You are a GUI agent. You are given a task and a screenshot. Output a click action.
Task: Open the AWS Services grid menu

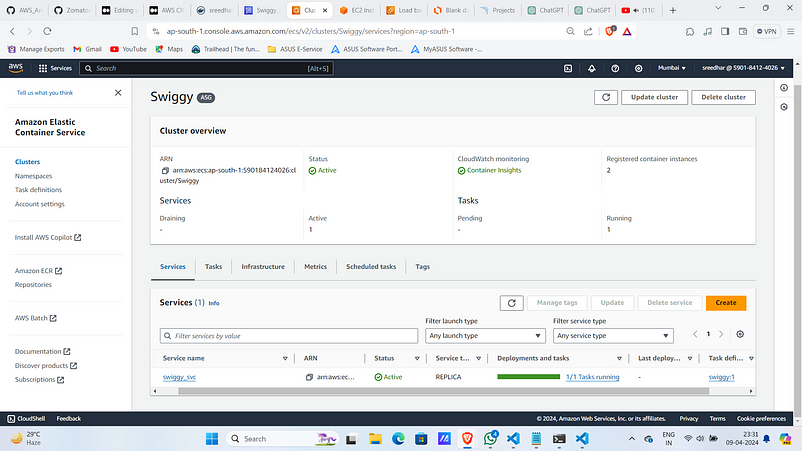point(55,68)
